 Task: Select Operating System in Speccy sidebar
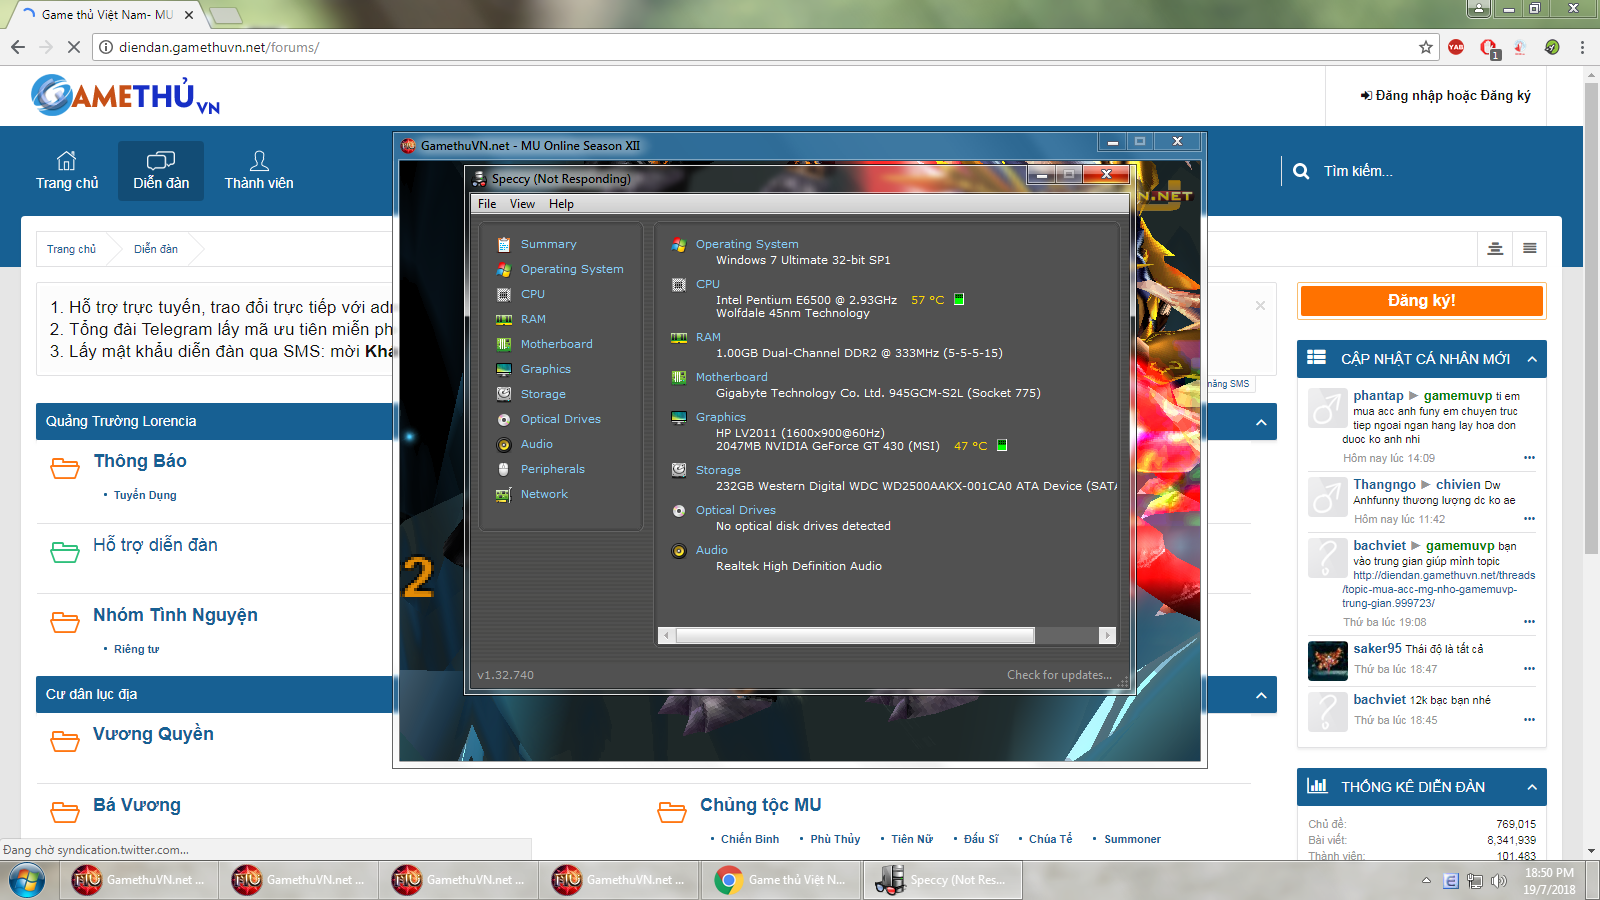point(572,269)
